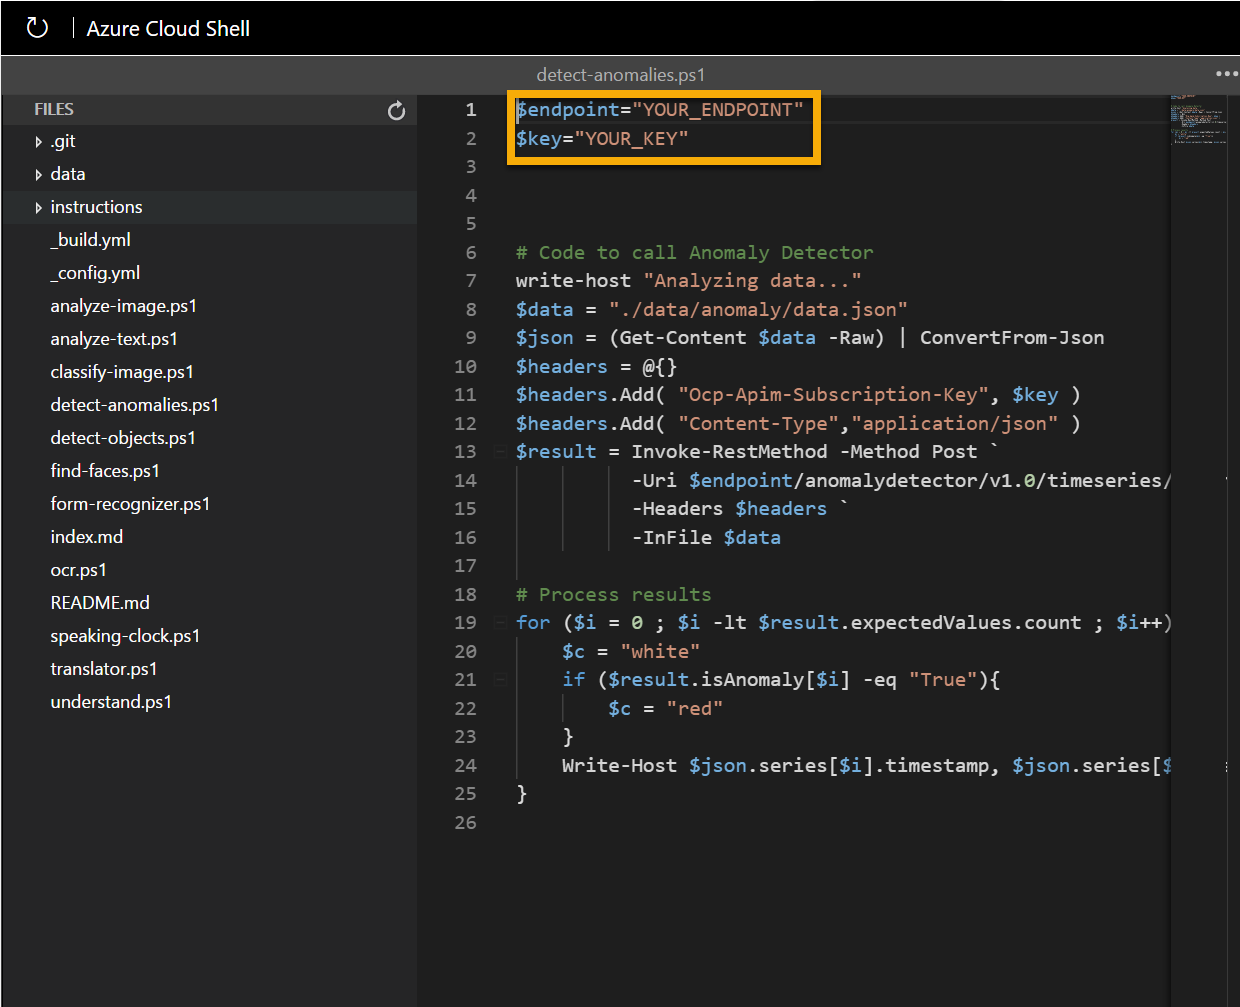Screen dimensions: 1240x1007
Task: Click Invoke-RestMethod on line 13
Action: click(729, 452)
